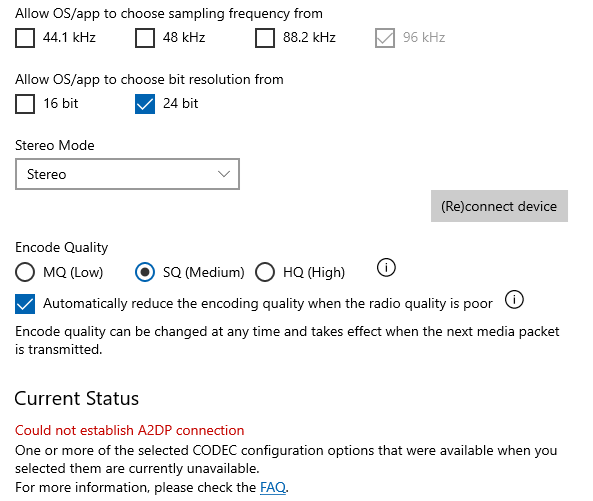Open the Stereo Mode dropdown
The image size is (593, 501).
[127, 174]
